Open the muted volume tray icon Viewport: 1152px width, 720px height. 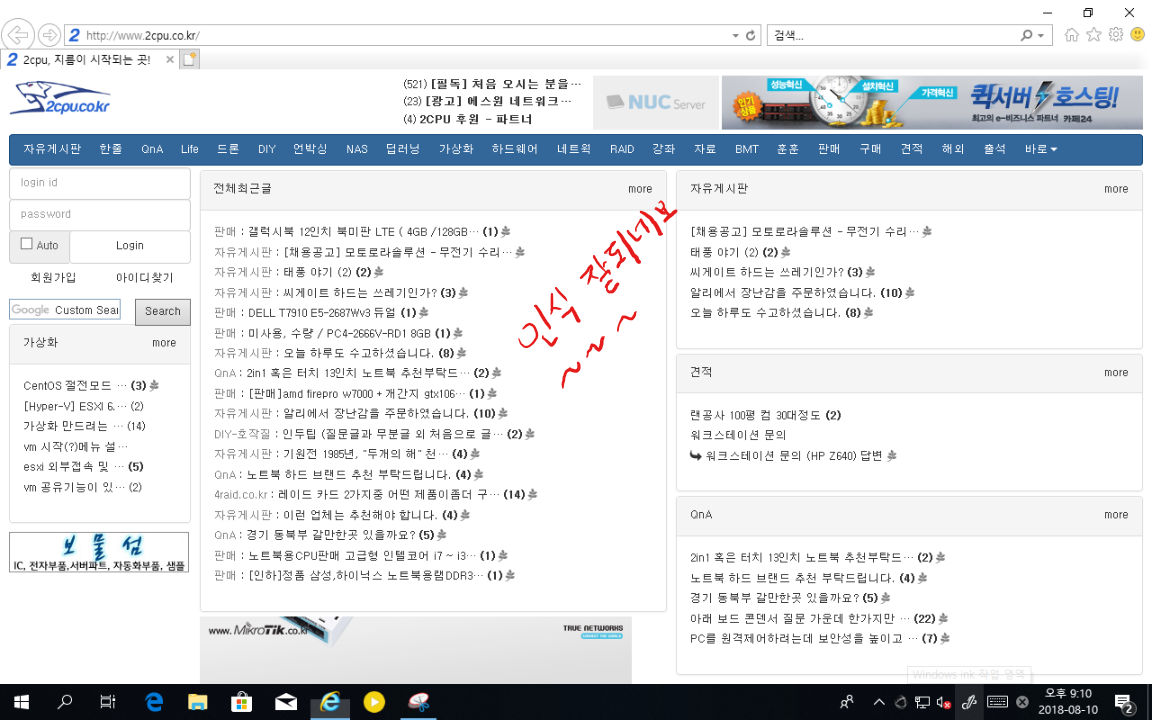(944, 702)
